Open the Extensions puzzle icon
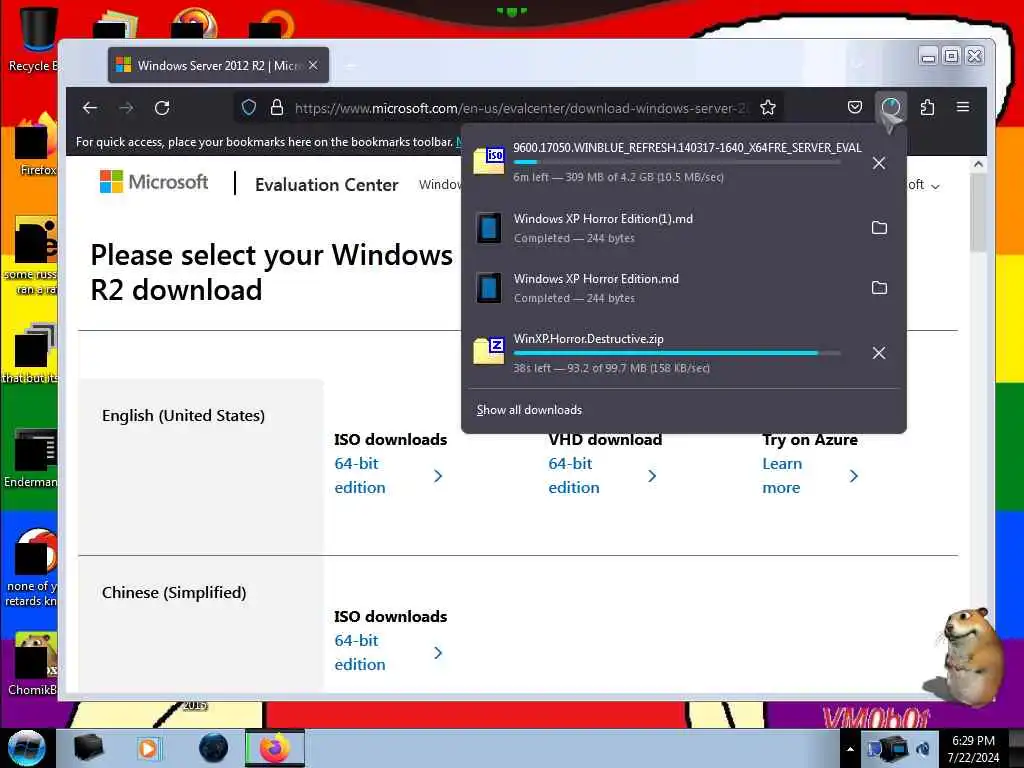Image resolution: width=1024 pixels, height=768 pixels. coord(927,107)
